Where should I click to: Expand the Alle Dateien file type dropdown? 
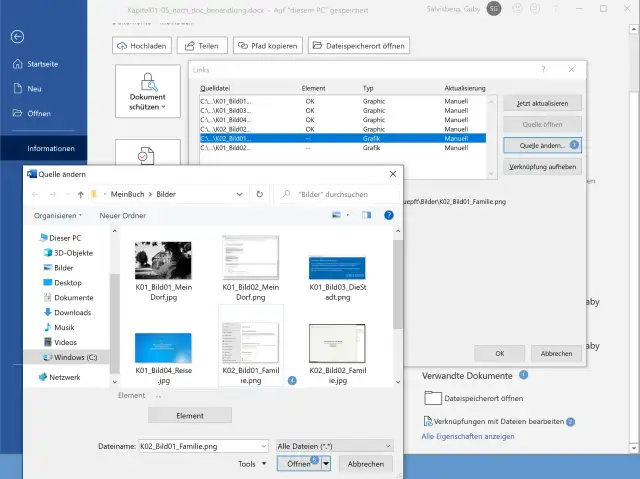pos(335,445)
